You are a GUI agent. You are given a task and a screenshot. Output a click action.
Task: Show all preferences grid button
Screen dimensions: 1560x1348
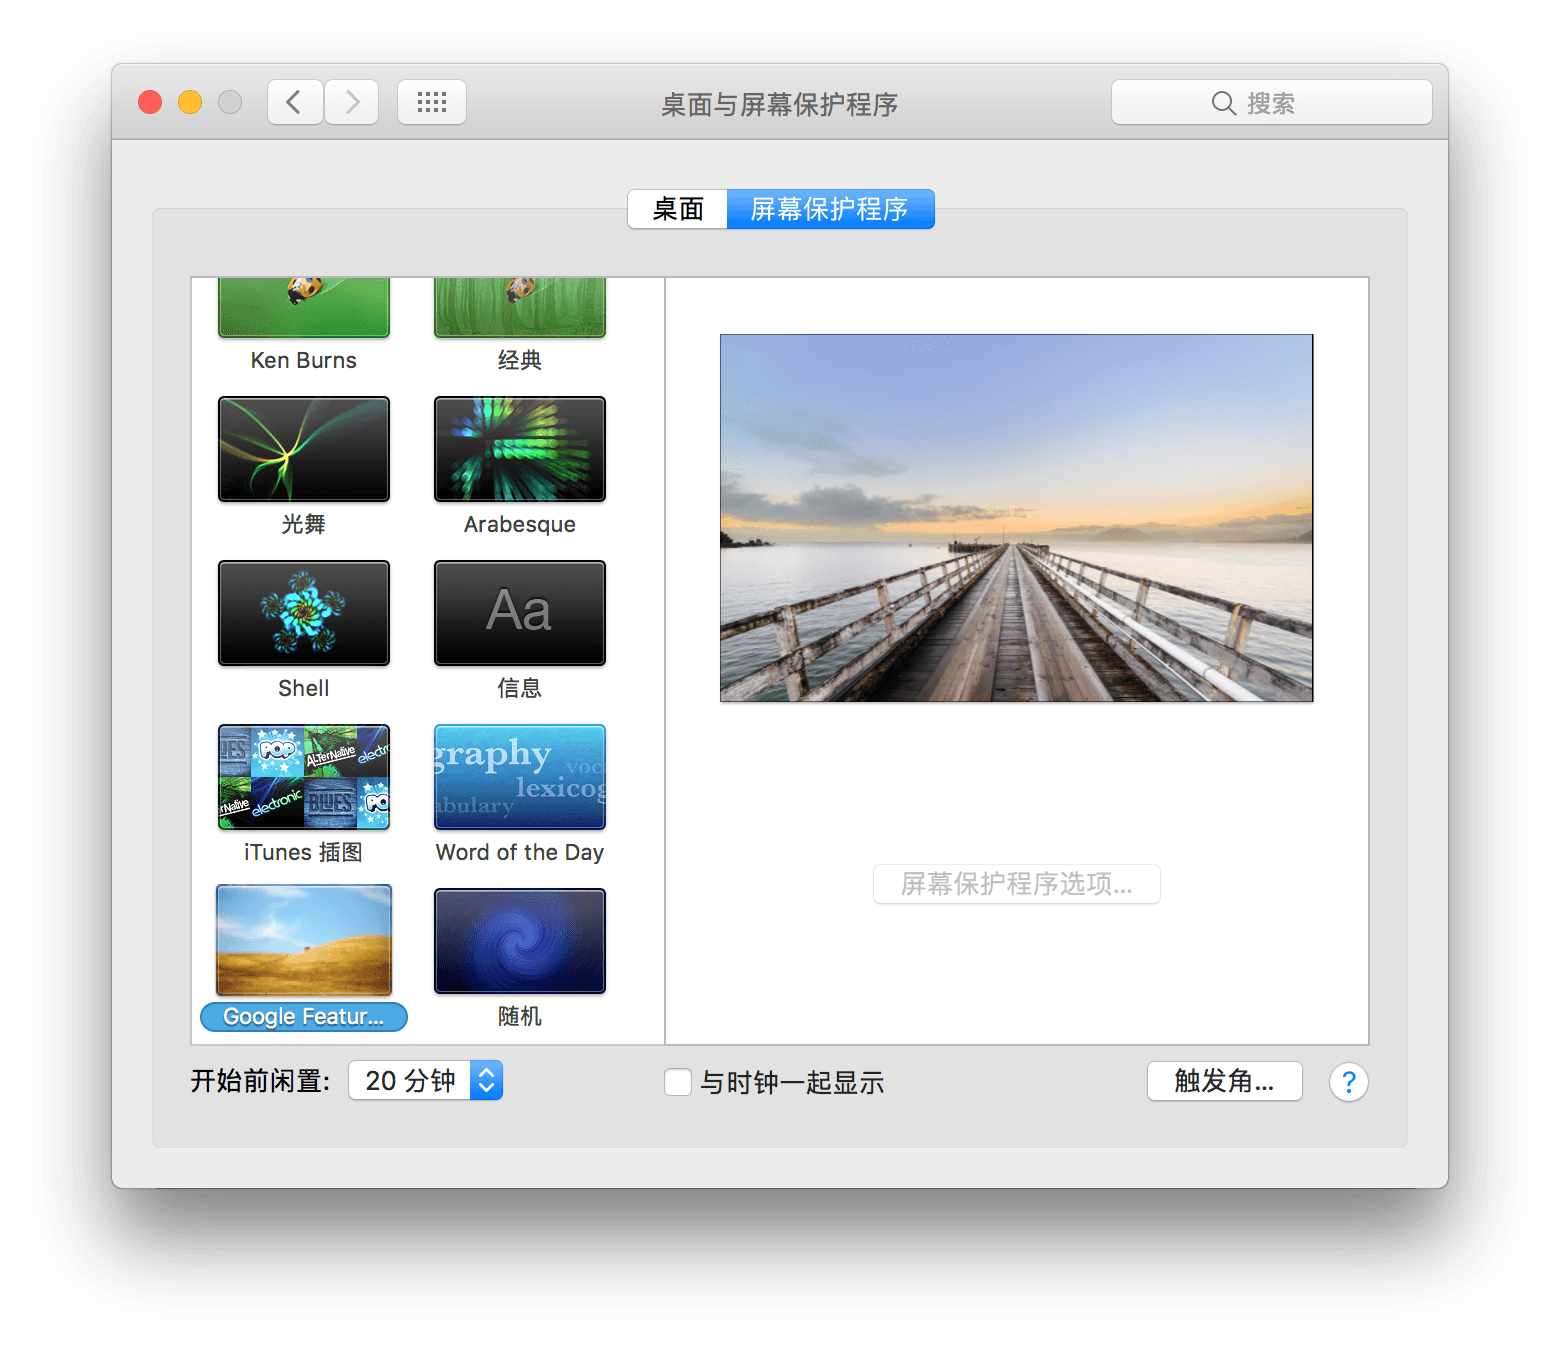(432, 102)
